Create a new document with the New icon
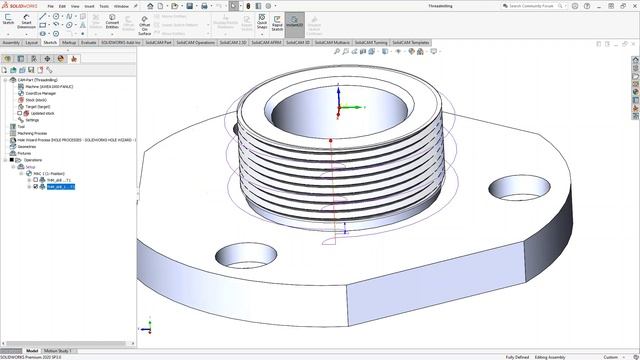 click(x=160, y=6)
